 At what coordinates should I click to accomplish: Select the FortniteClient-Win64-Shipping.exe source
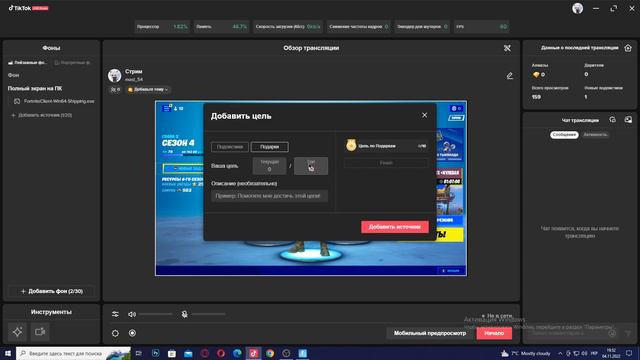(55, 101)
